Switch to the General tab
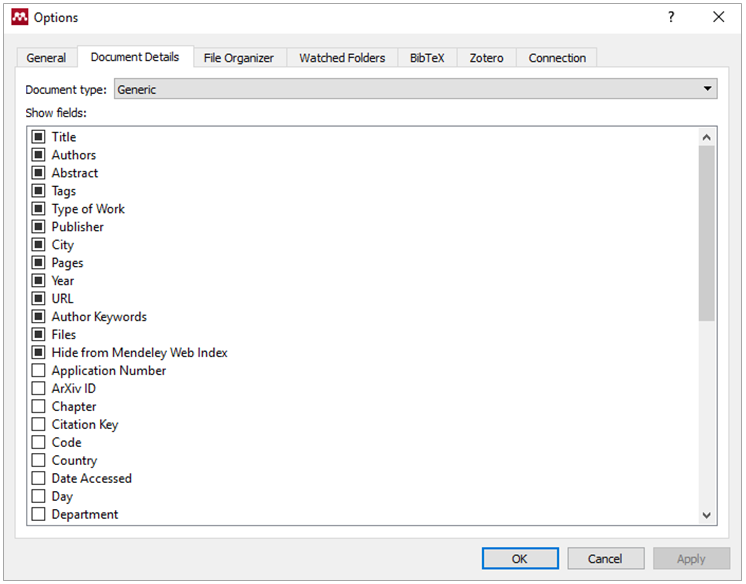746x584 pixels. (46, 58)
